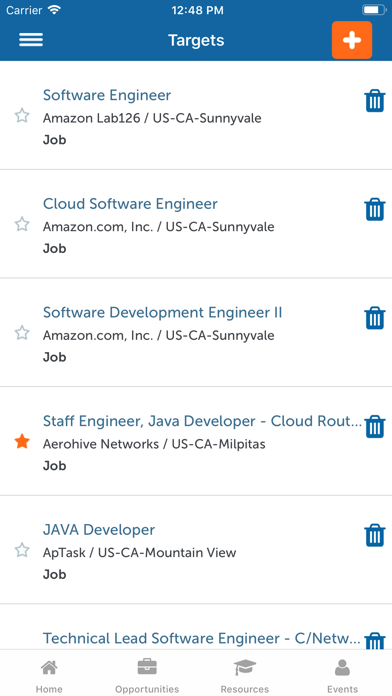This screenshot has height=696, width=392.
Task: Delete the Staff Engineer Aerohive Networks target
Action: (375, 427)
